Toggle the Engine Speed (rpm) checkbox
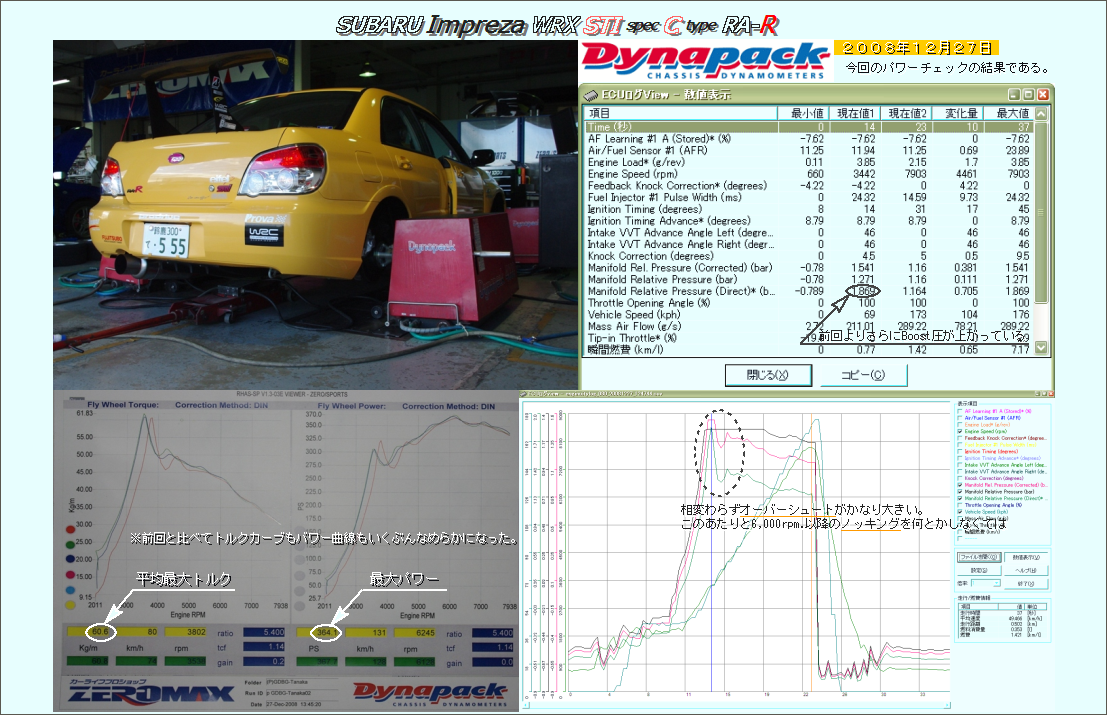The height and width of the screenshot is (715, 1107). pyautogui.click(x=960, y=431)
